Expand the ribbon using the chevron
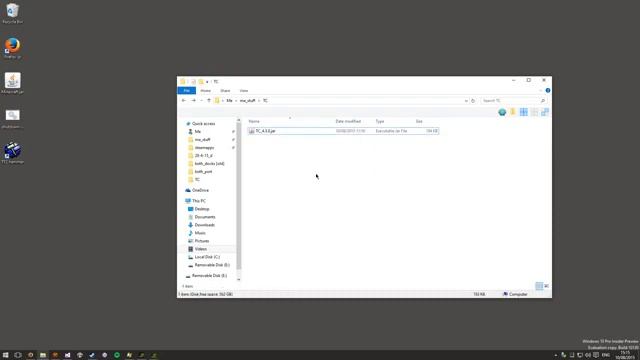Screen dimensions: 640x360 coord(540,90)
